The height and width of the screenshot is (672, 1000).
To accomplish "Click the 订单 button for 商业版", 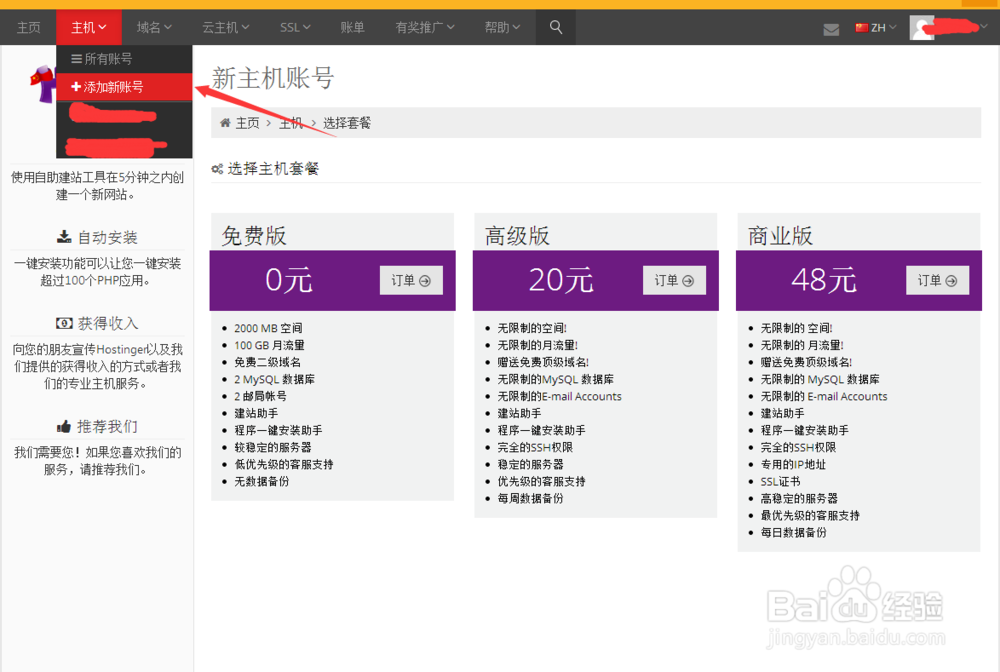I will click(937, 280).
